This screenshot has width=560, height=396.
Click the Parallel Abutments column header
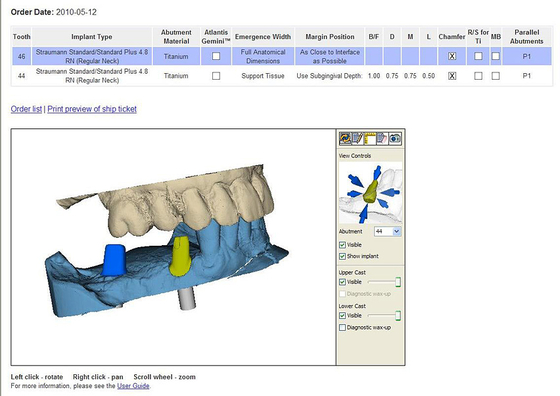(x=526, y=37)
